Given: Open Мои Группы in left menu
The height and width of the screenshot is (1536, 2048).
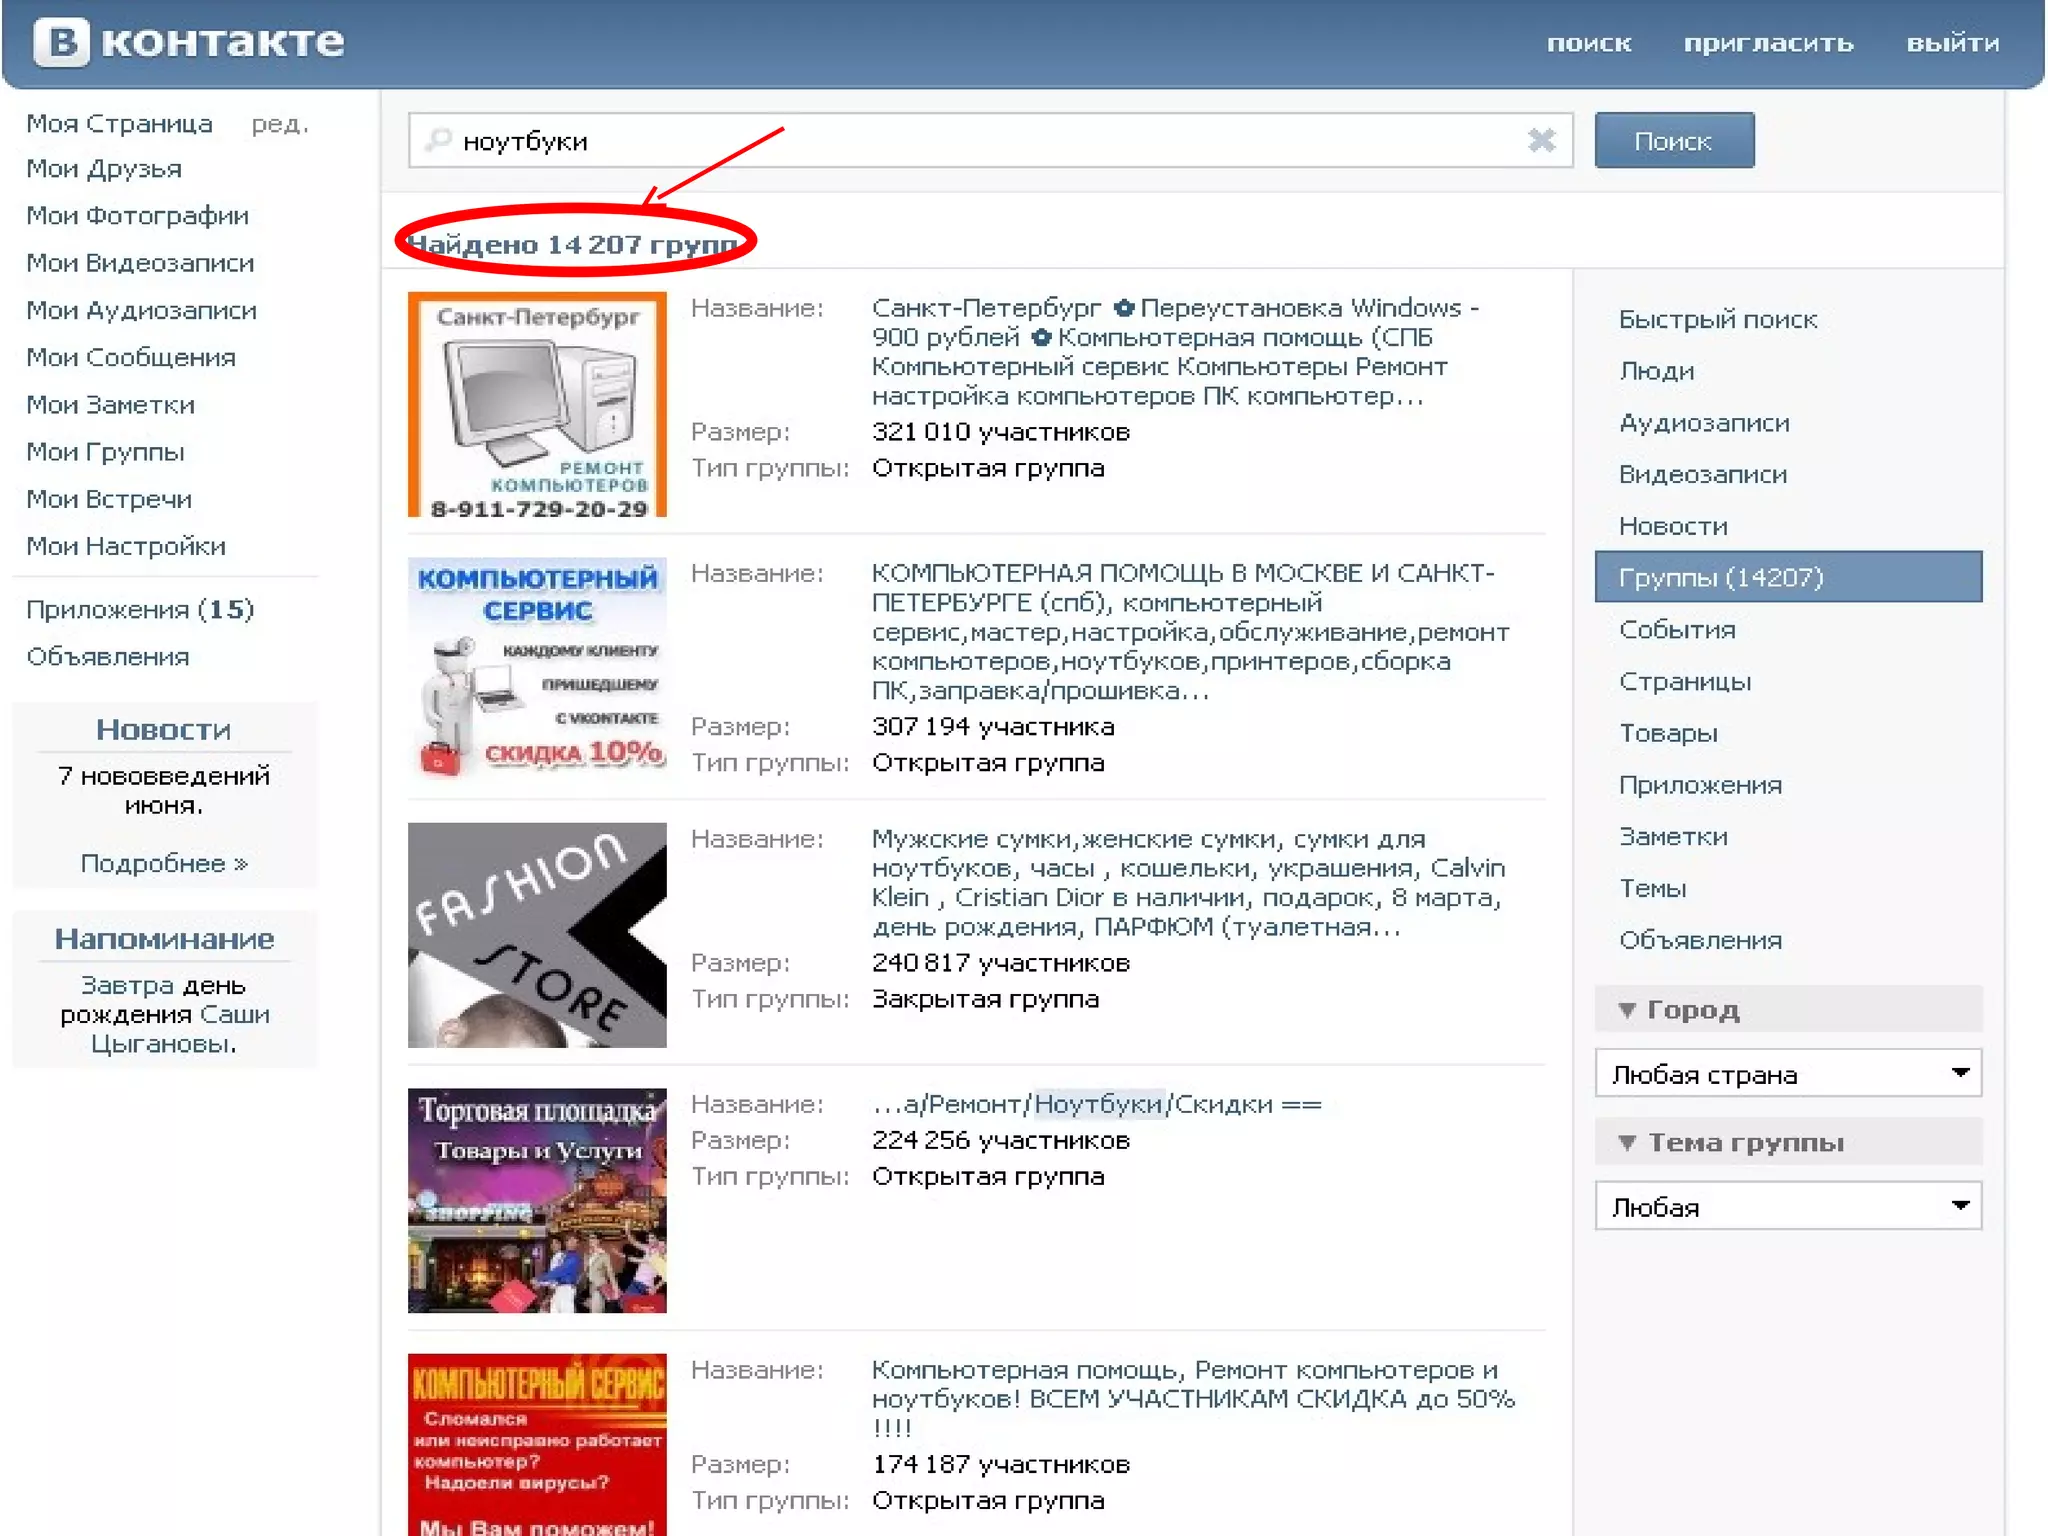Looking at the screenshot, I should pos(105,452).
